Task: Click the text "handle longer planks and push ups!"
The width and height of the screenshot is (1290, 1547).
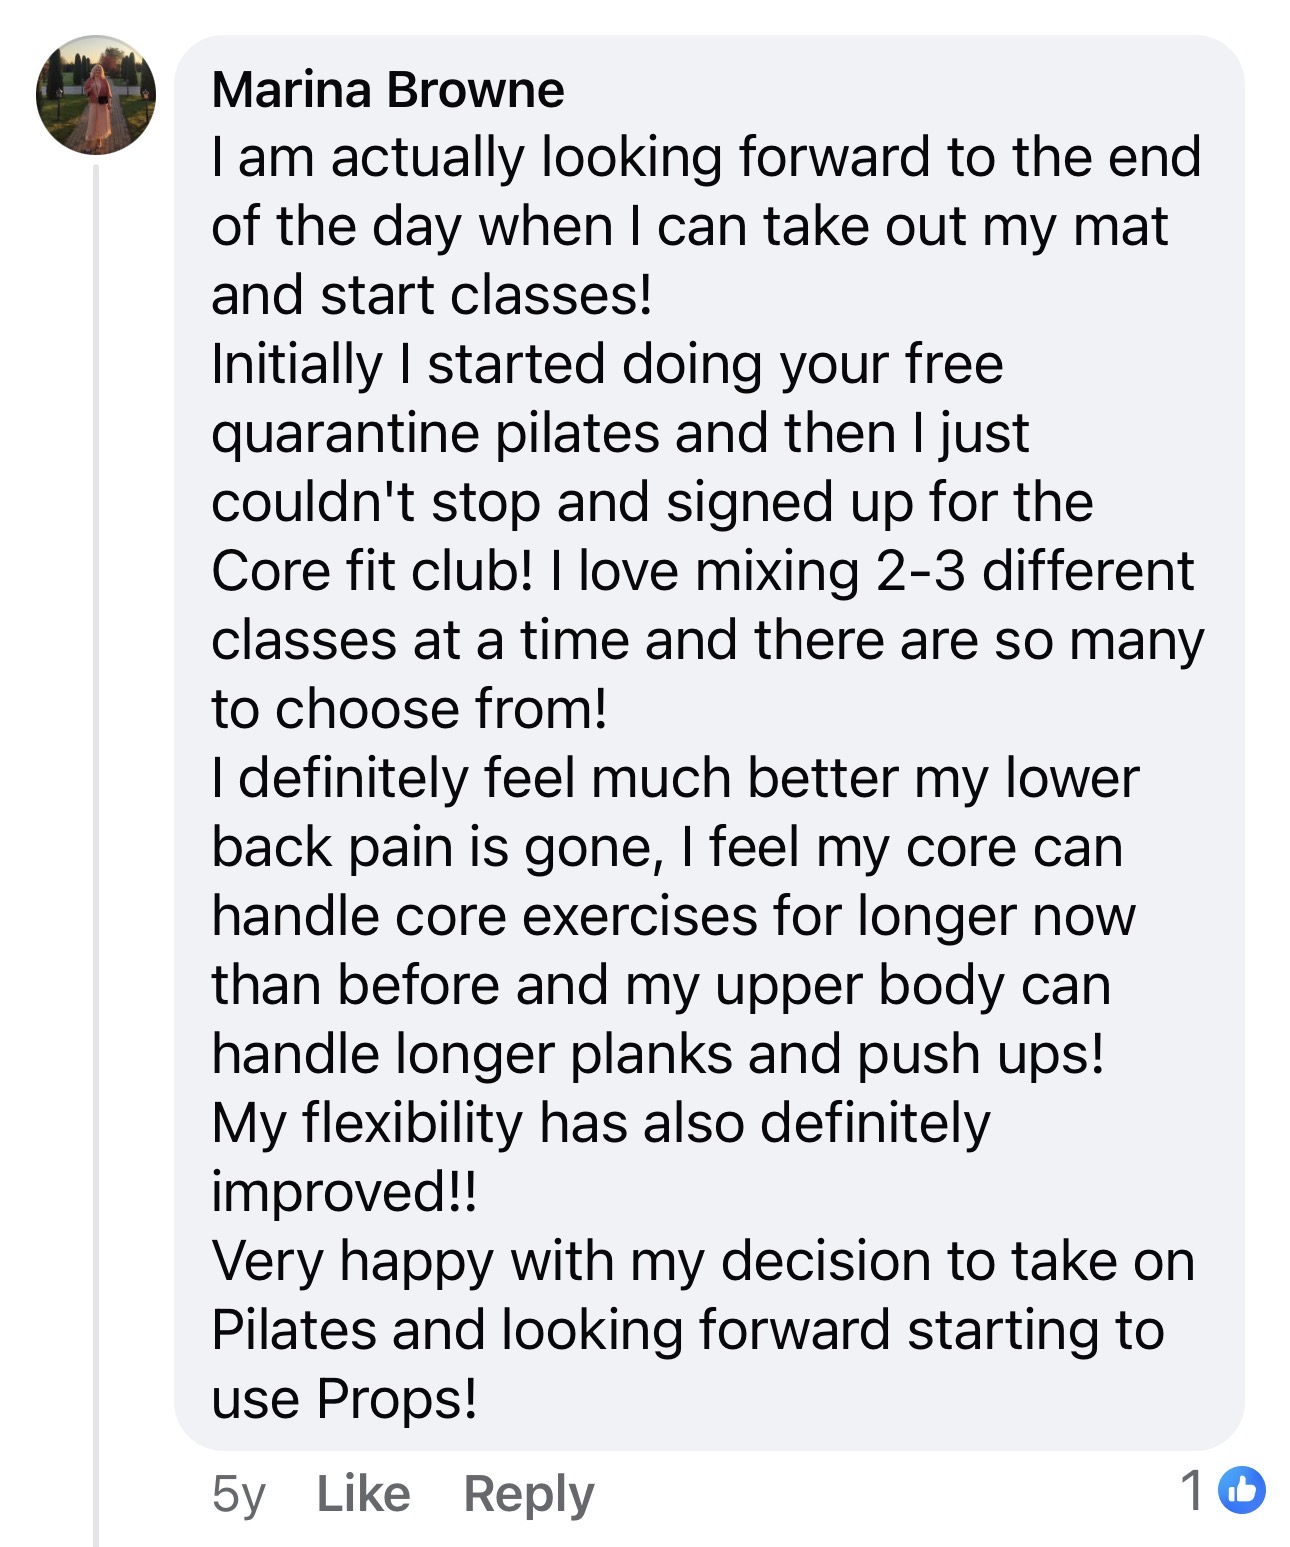Action: tap(658, 1054)
